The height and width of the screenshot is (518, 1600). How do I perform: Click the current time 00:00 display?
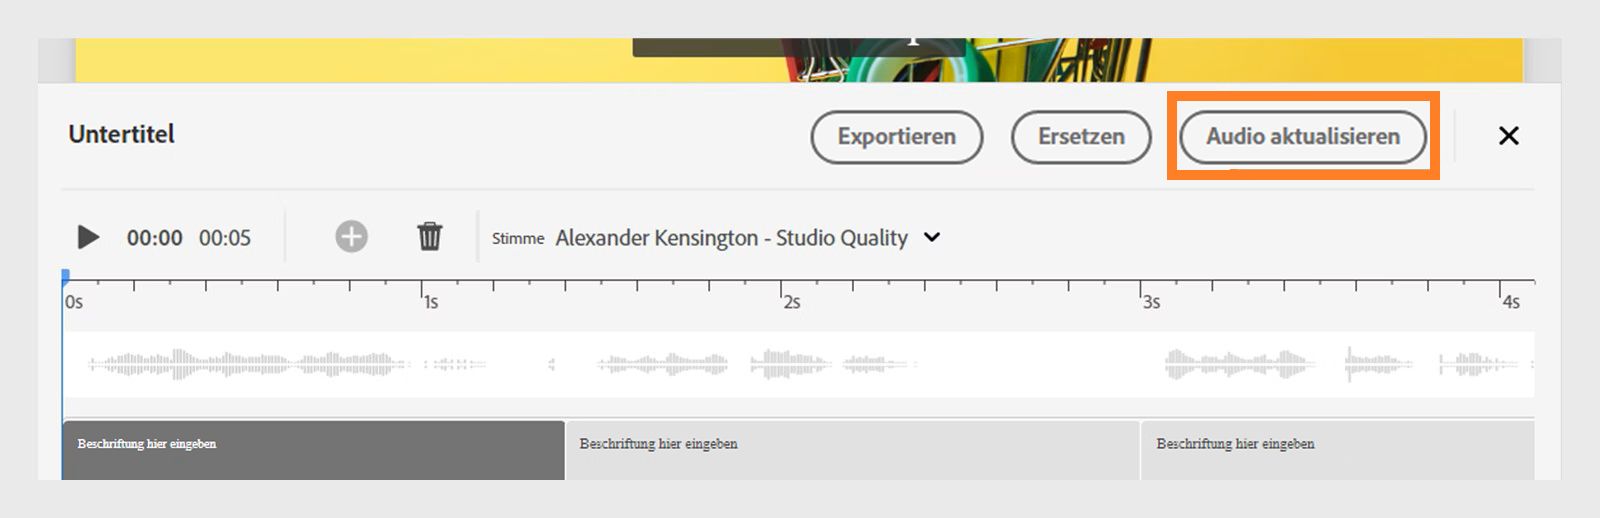[154, 238]
